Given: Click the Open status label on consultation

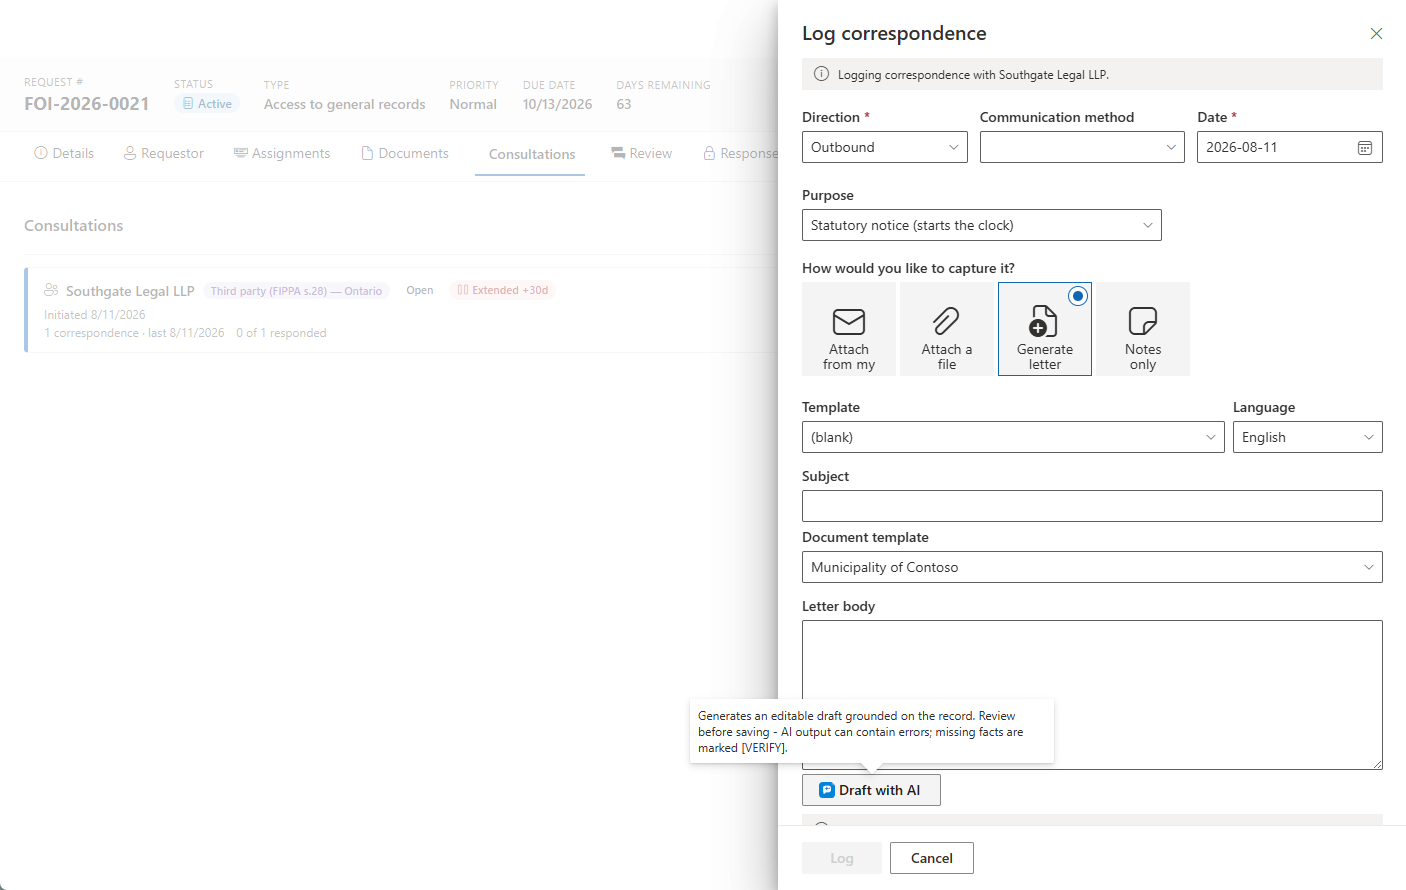Looking at the screenshot, I should pos(420,290).
